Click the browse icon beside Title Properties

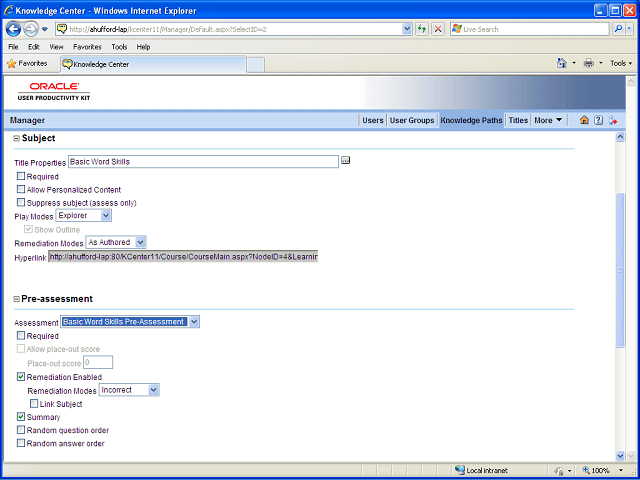click(x=346, y=160)
